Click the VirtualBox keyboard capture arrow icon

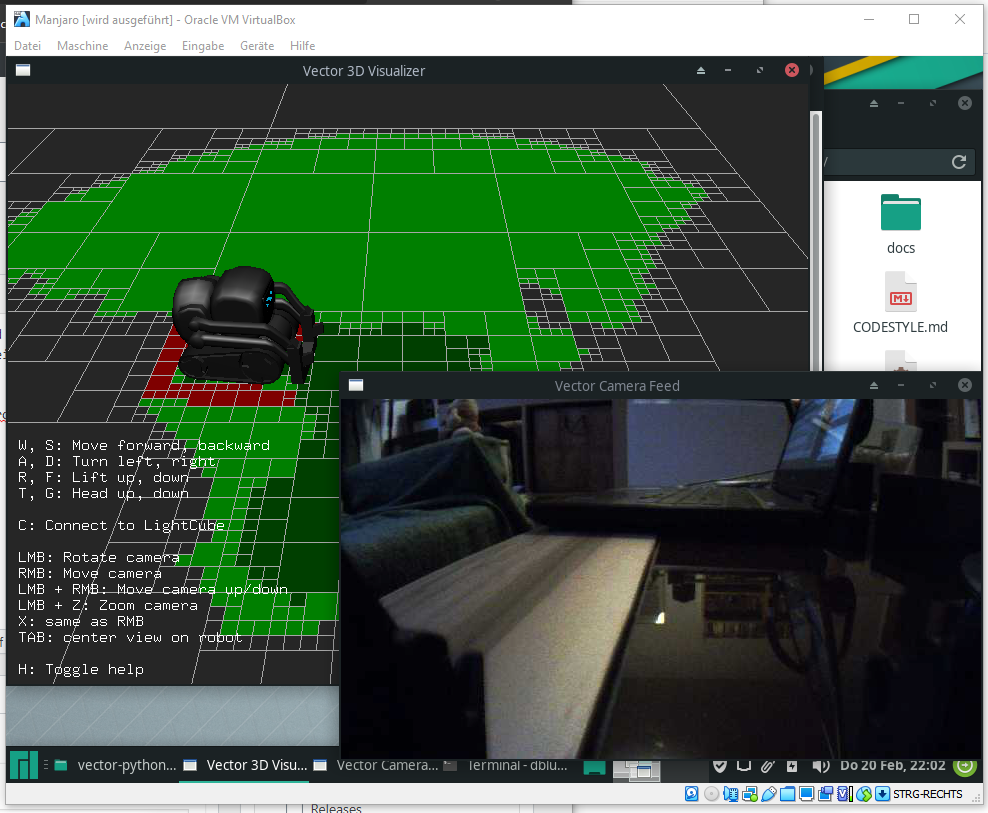tap(883, 794)
